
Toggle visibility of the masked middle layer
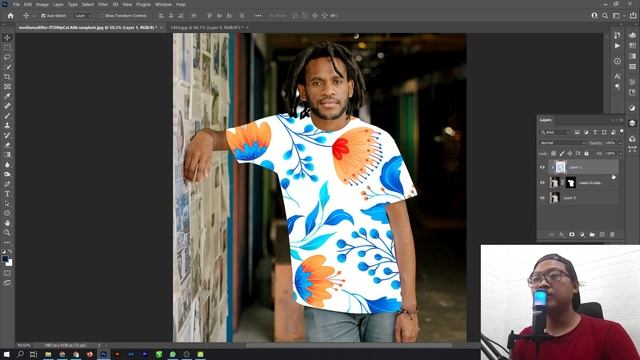pos(542,182)
